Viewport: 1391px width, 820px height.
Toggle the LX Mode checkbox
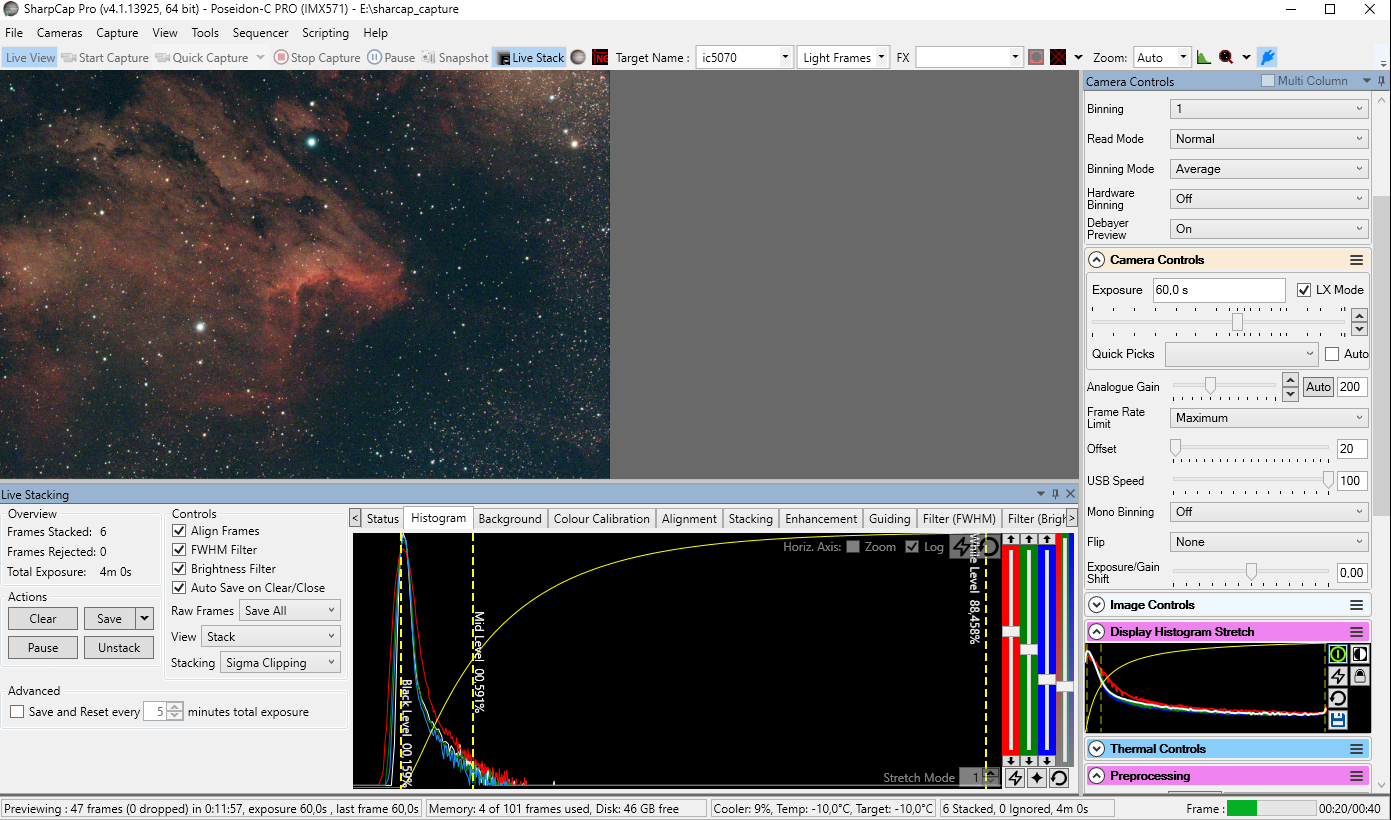tap(1304, 290)
